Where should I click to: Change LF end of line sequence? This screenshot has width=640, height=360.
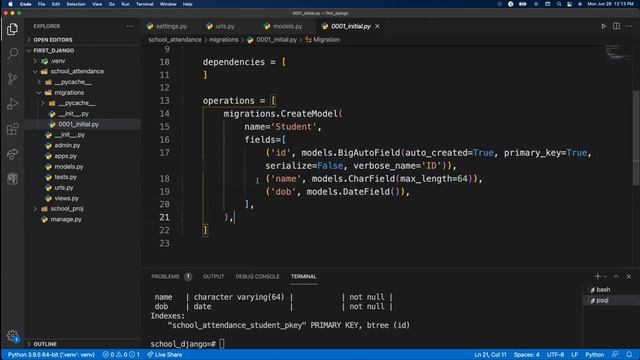point(574,355)
